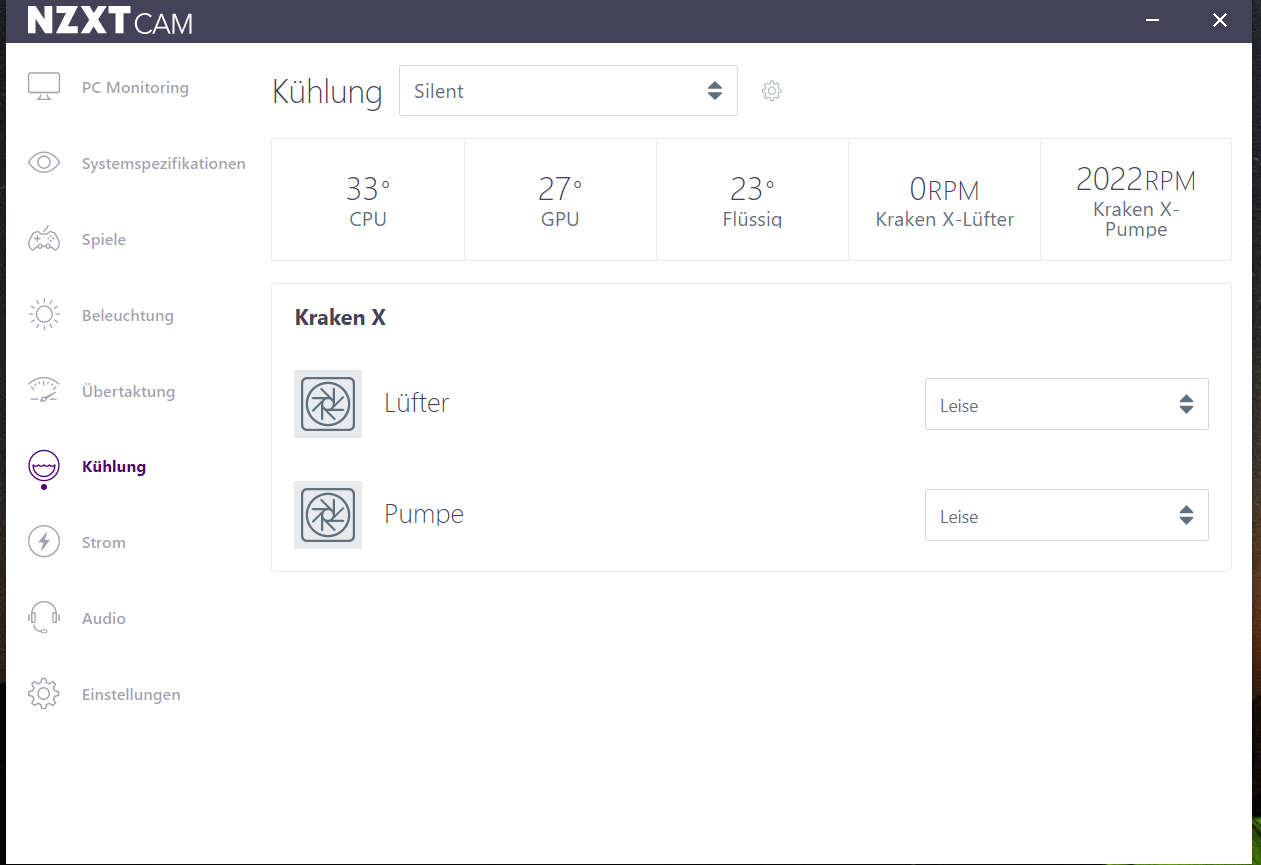
Task: Click the Lüfter fan icon
Action: pyautogui.click(x=328, y=404)
